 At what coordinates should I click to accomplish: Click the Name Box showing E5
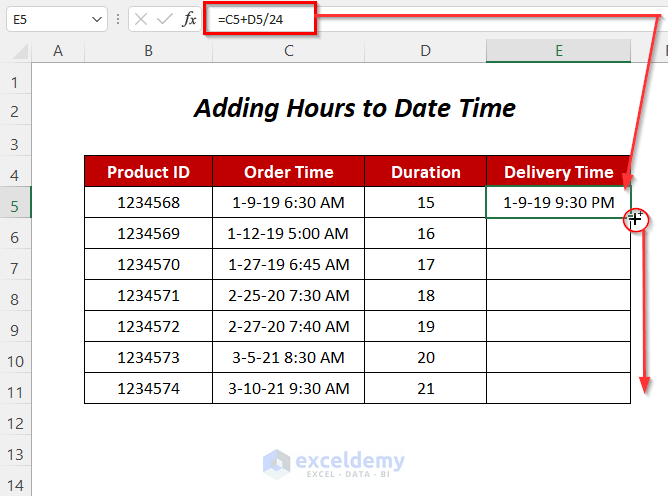[57, 20]
